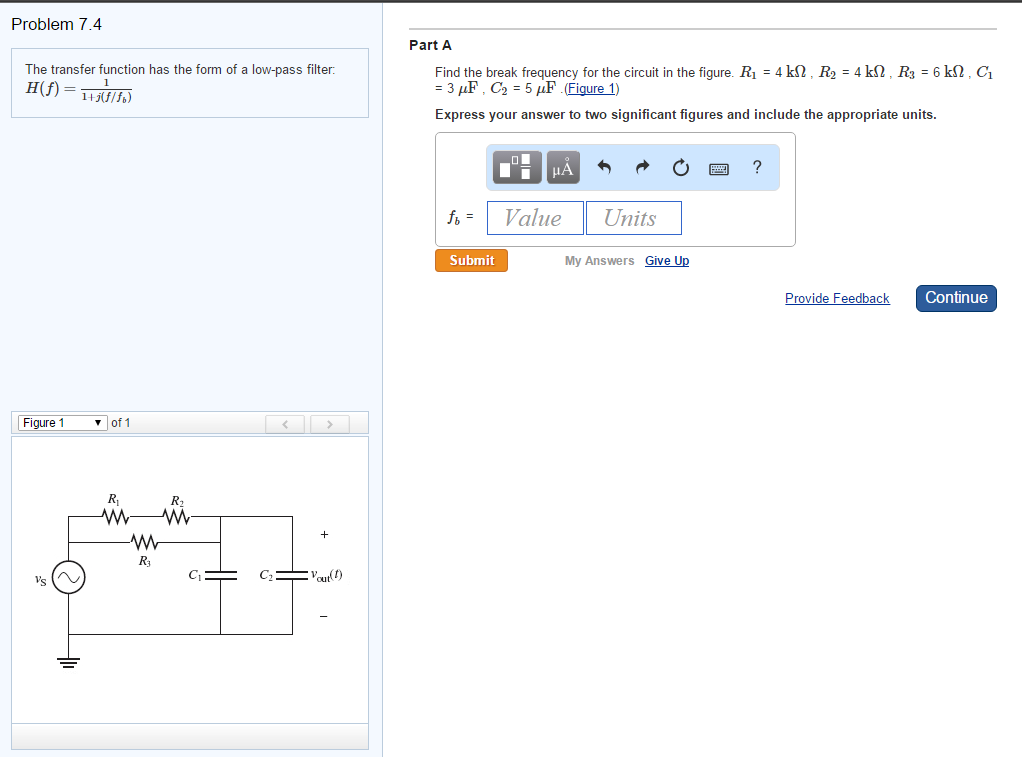Viewport: 1022px width, 757px height.
Task: Select the µÅ units symbol tool
Action: click(x=562, y=167)
